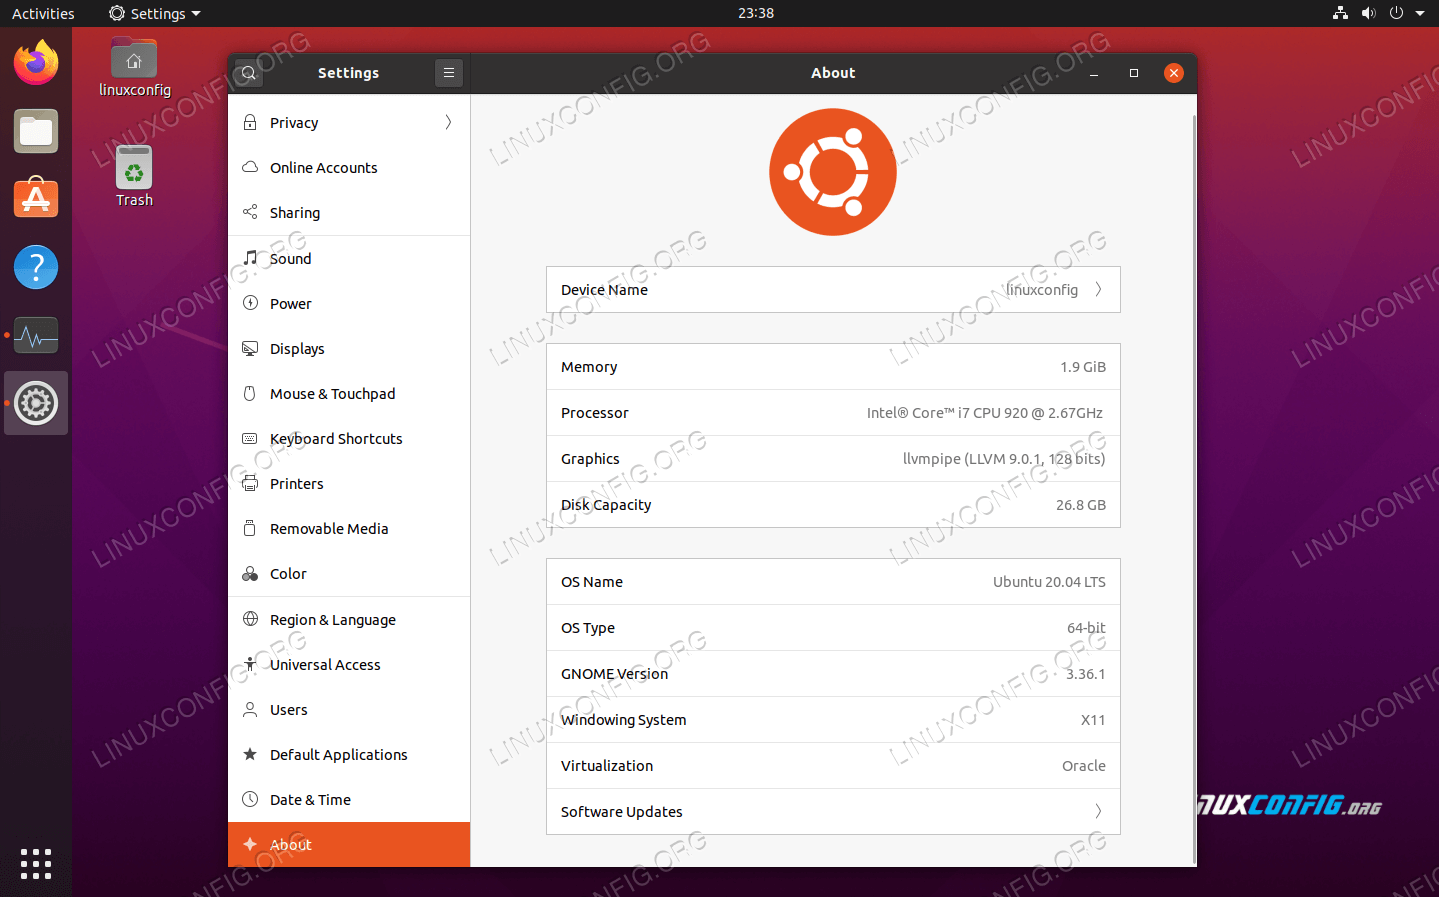The height and width of the screenshot is (897, 1439).
Task: Open System Monitor from the dock
Action: click(36, 335)
